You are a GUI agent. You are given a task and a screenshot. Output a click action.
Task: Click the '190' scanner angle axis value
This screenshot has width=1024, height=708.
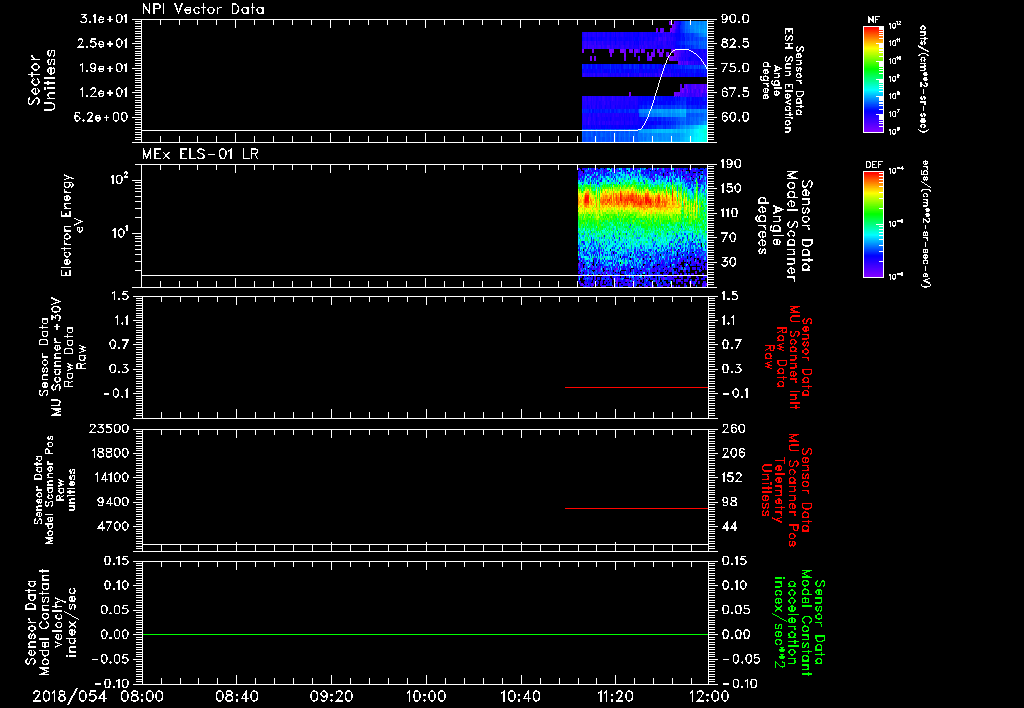(731, 164)
